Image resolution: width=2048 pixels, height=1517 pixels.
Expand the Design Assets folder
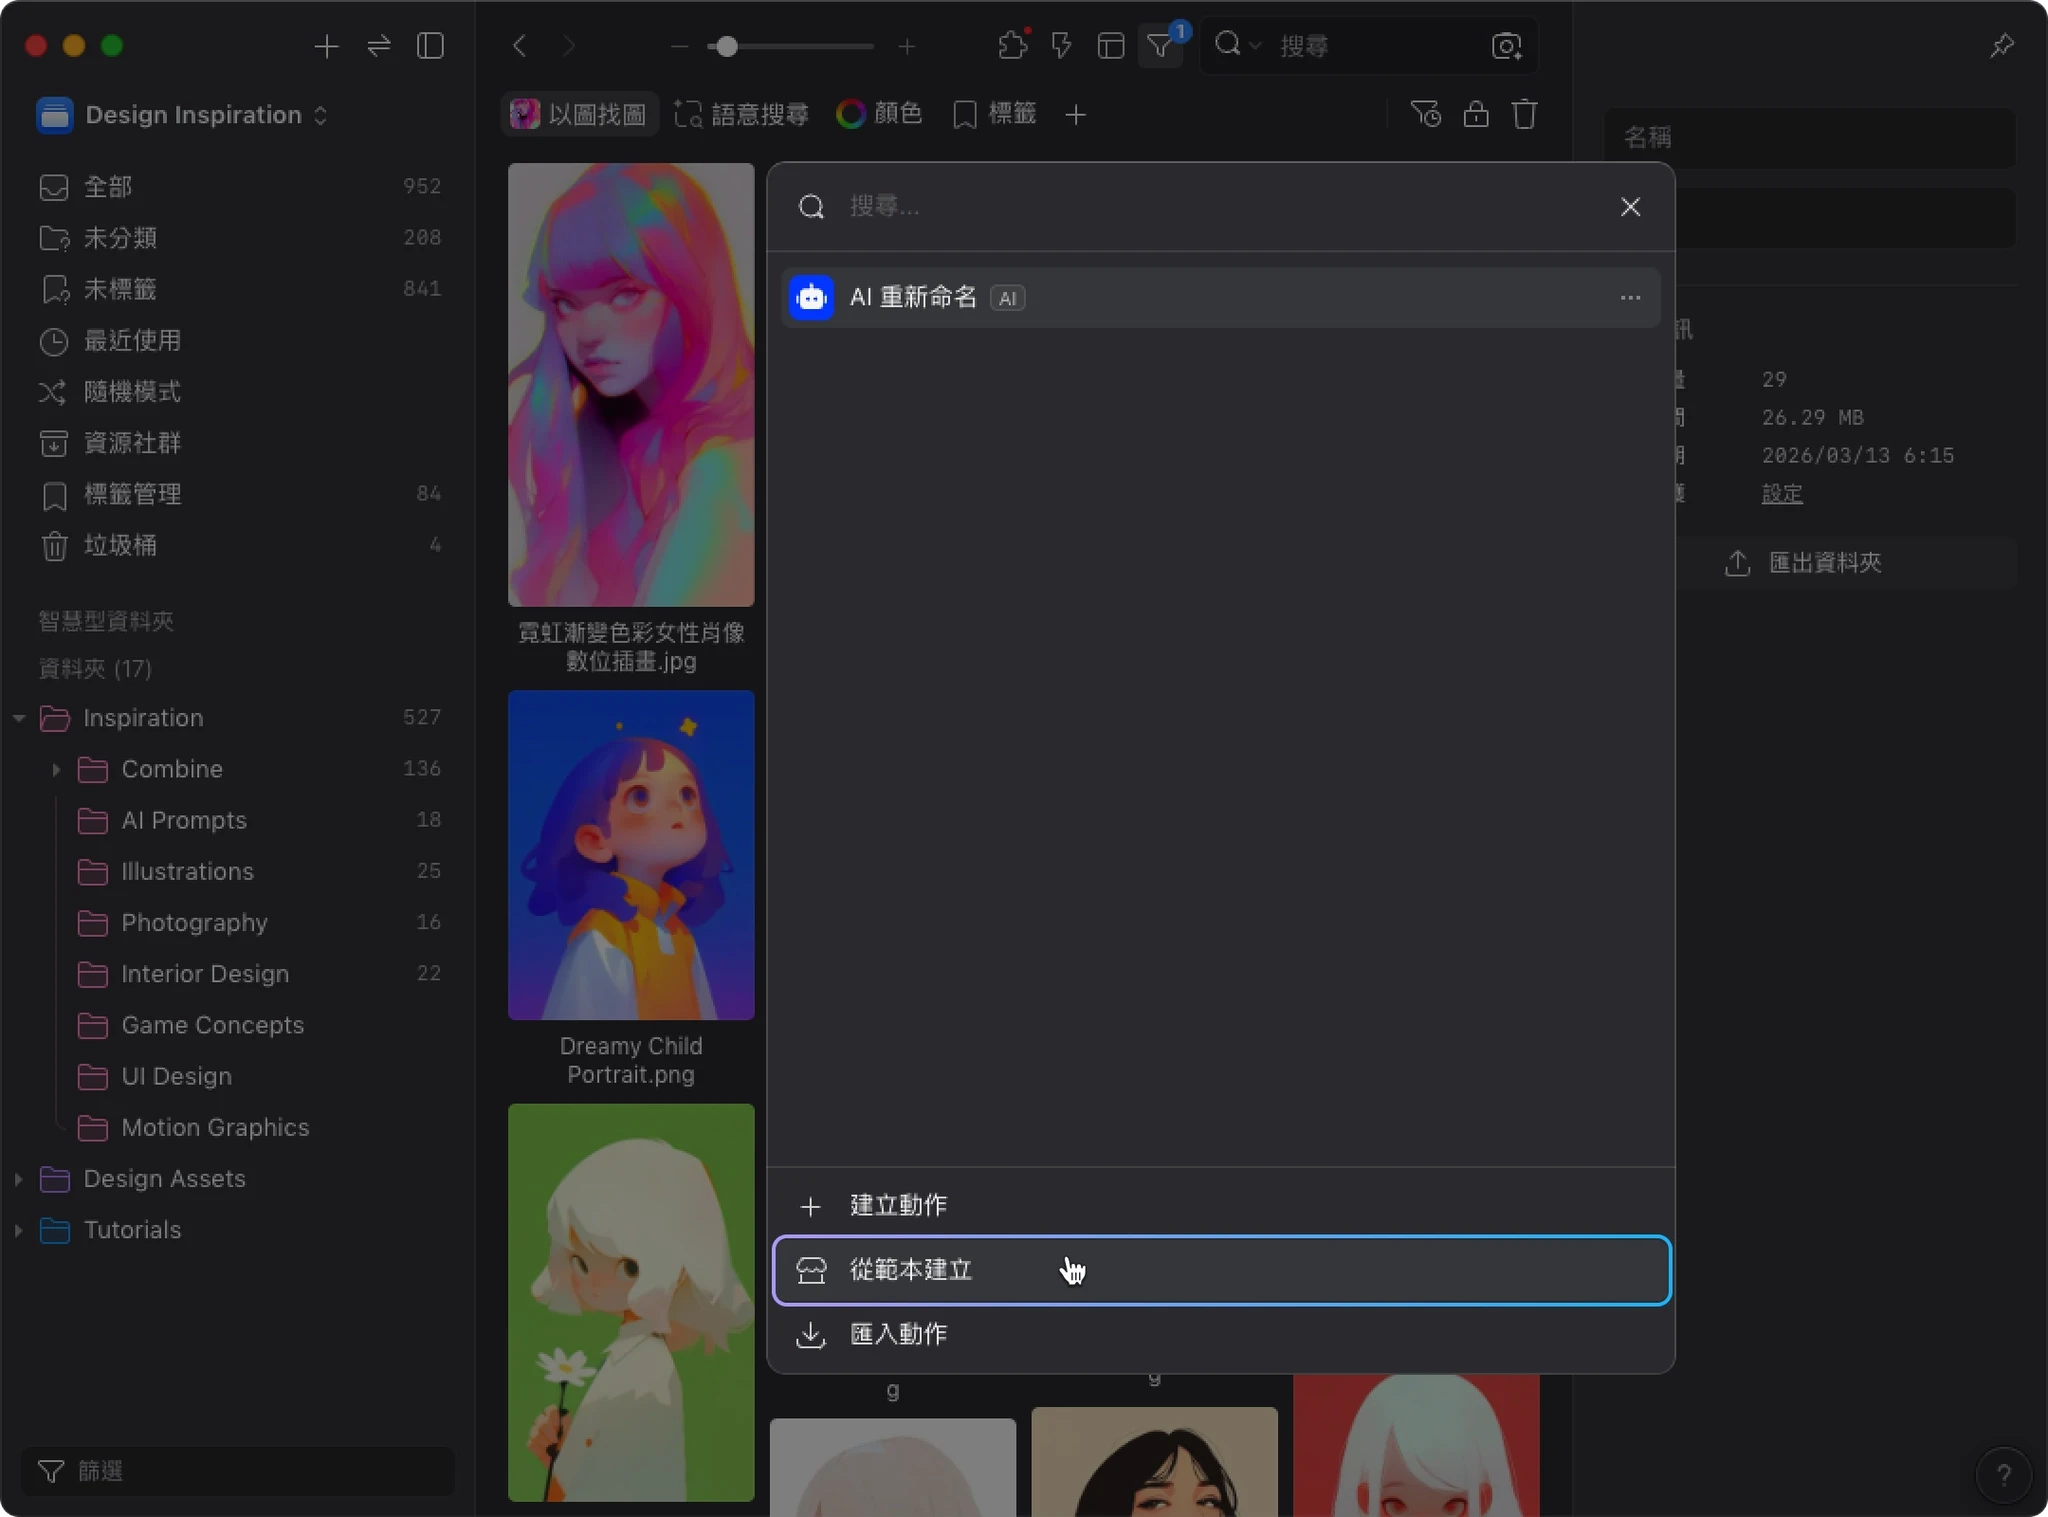tap(18, 1179)
